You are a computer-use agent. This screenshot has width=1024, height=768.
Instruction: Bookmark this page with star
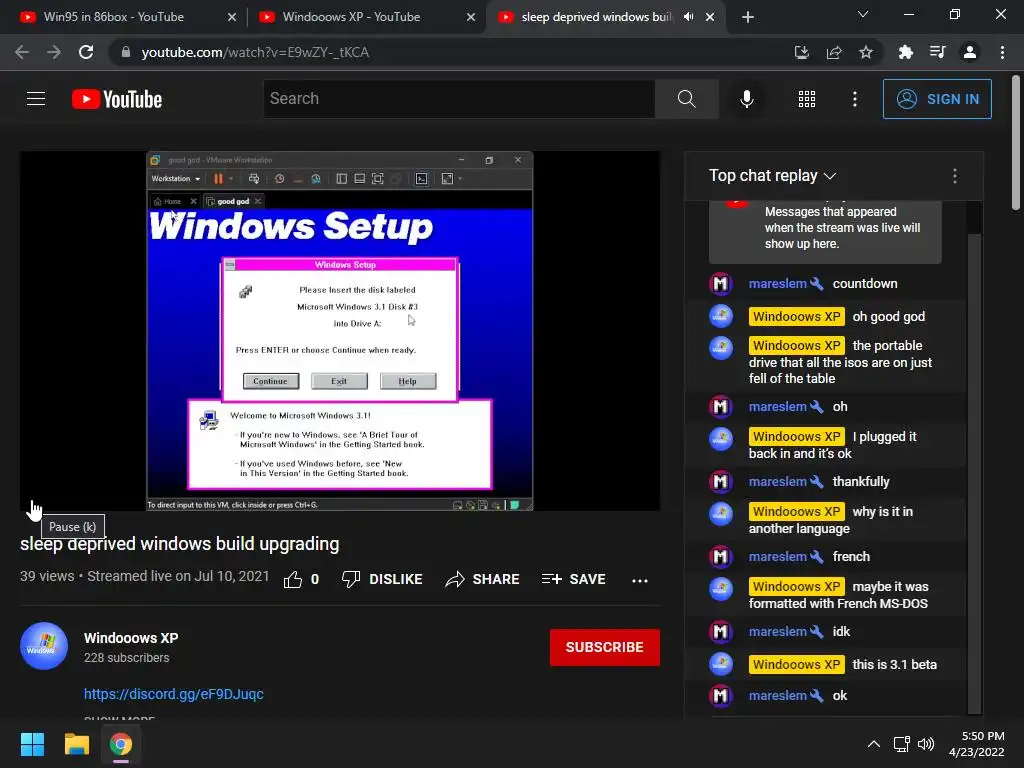click(x=866, y=52)
